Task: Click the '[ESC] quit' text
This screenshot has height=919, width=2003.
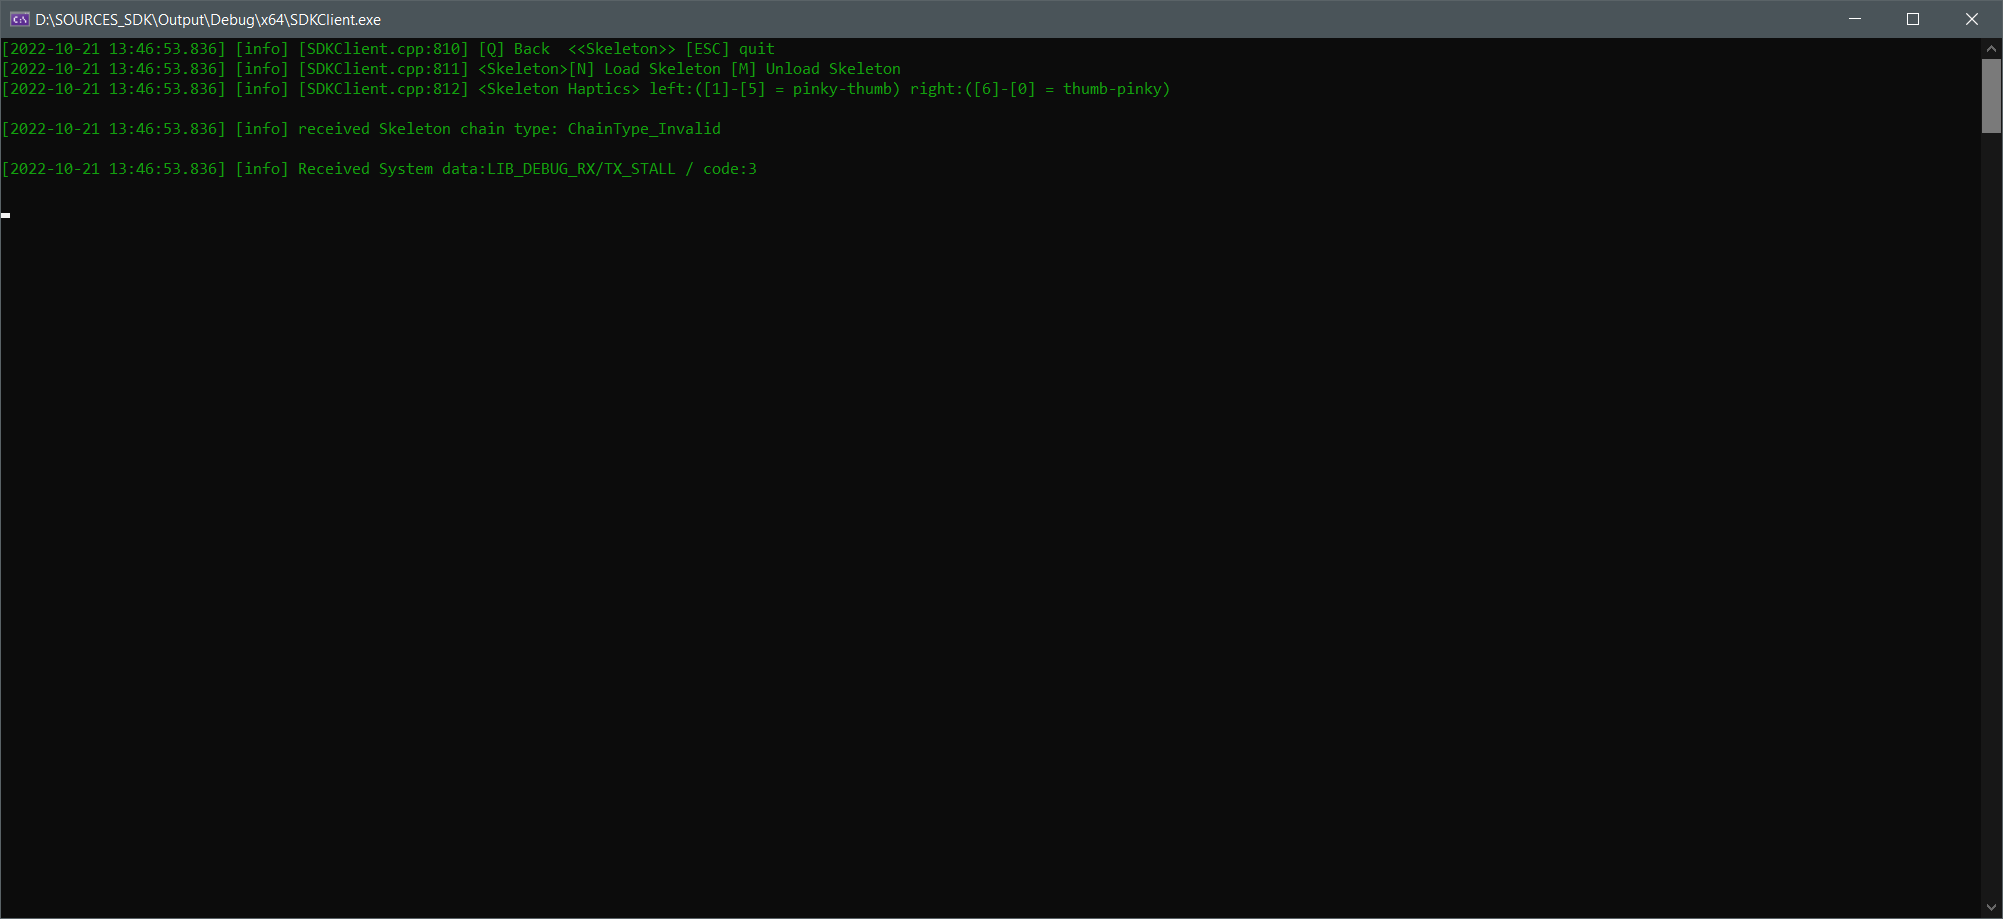Action: point(730,49)
